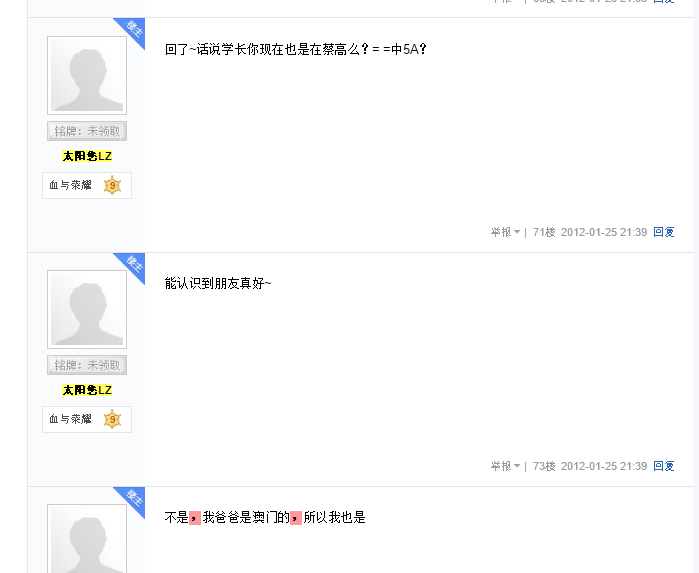Screen dimensions: 699x573
Task: Click 回复 on the 73楼 post
Action: pos(663,466)
